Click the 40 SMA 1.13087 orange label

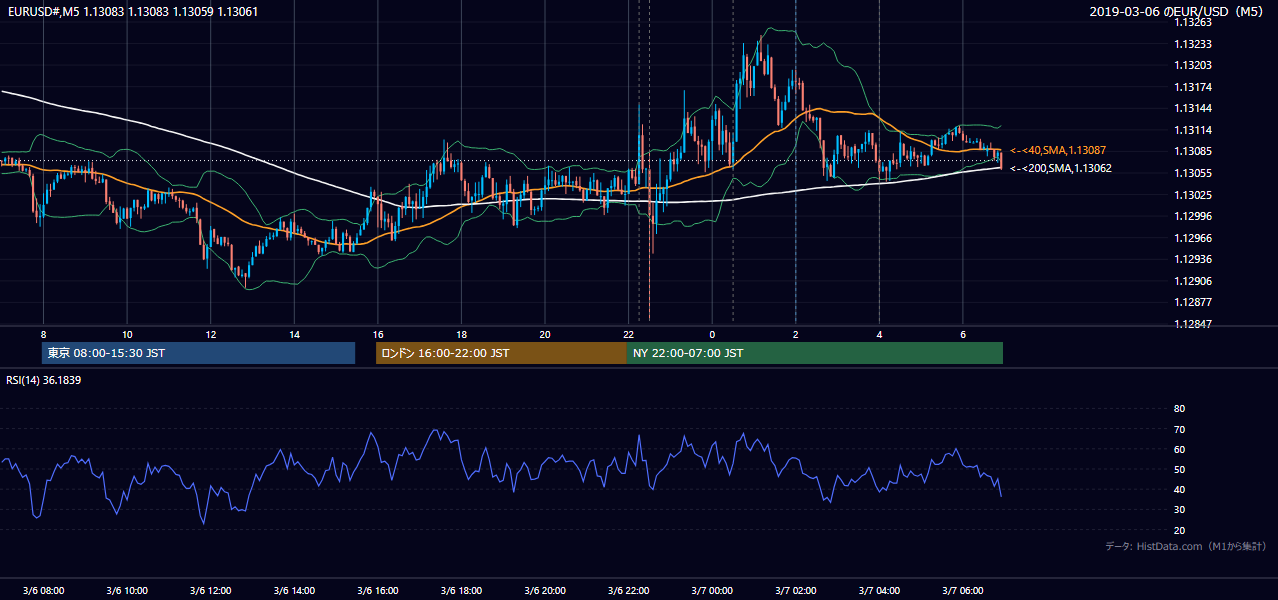pos(1058,150)
